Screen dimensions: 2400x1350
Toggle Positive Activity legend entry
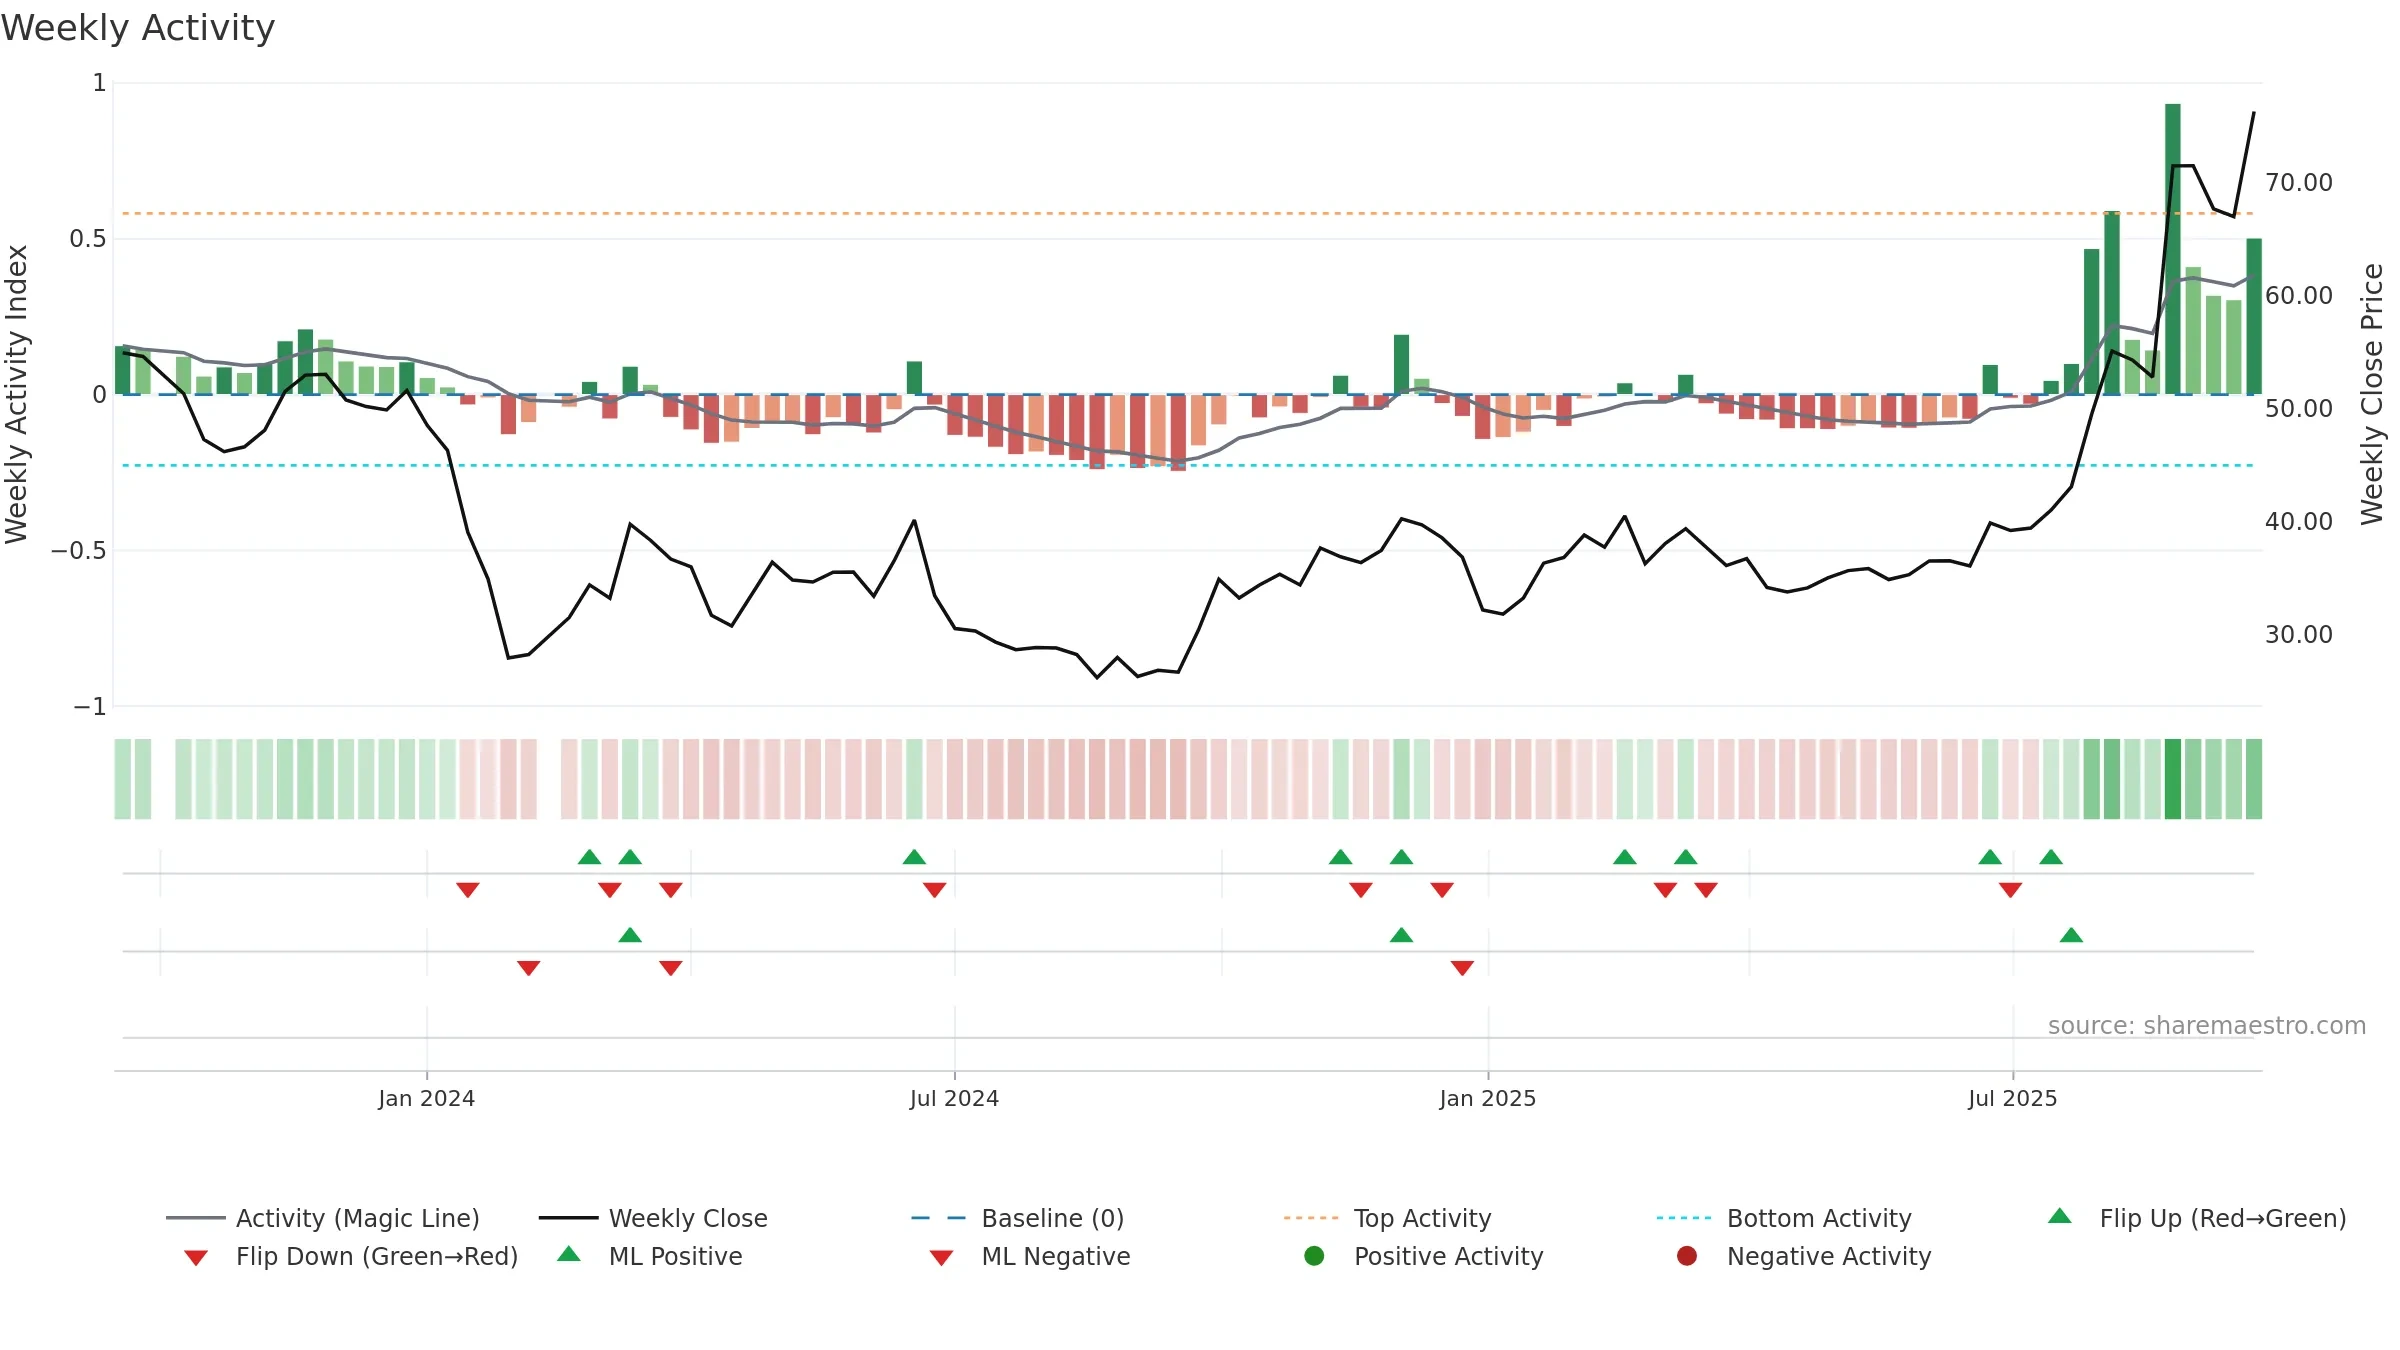pos(1423,1256)
